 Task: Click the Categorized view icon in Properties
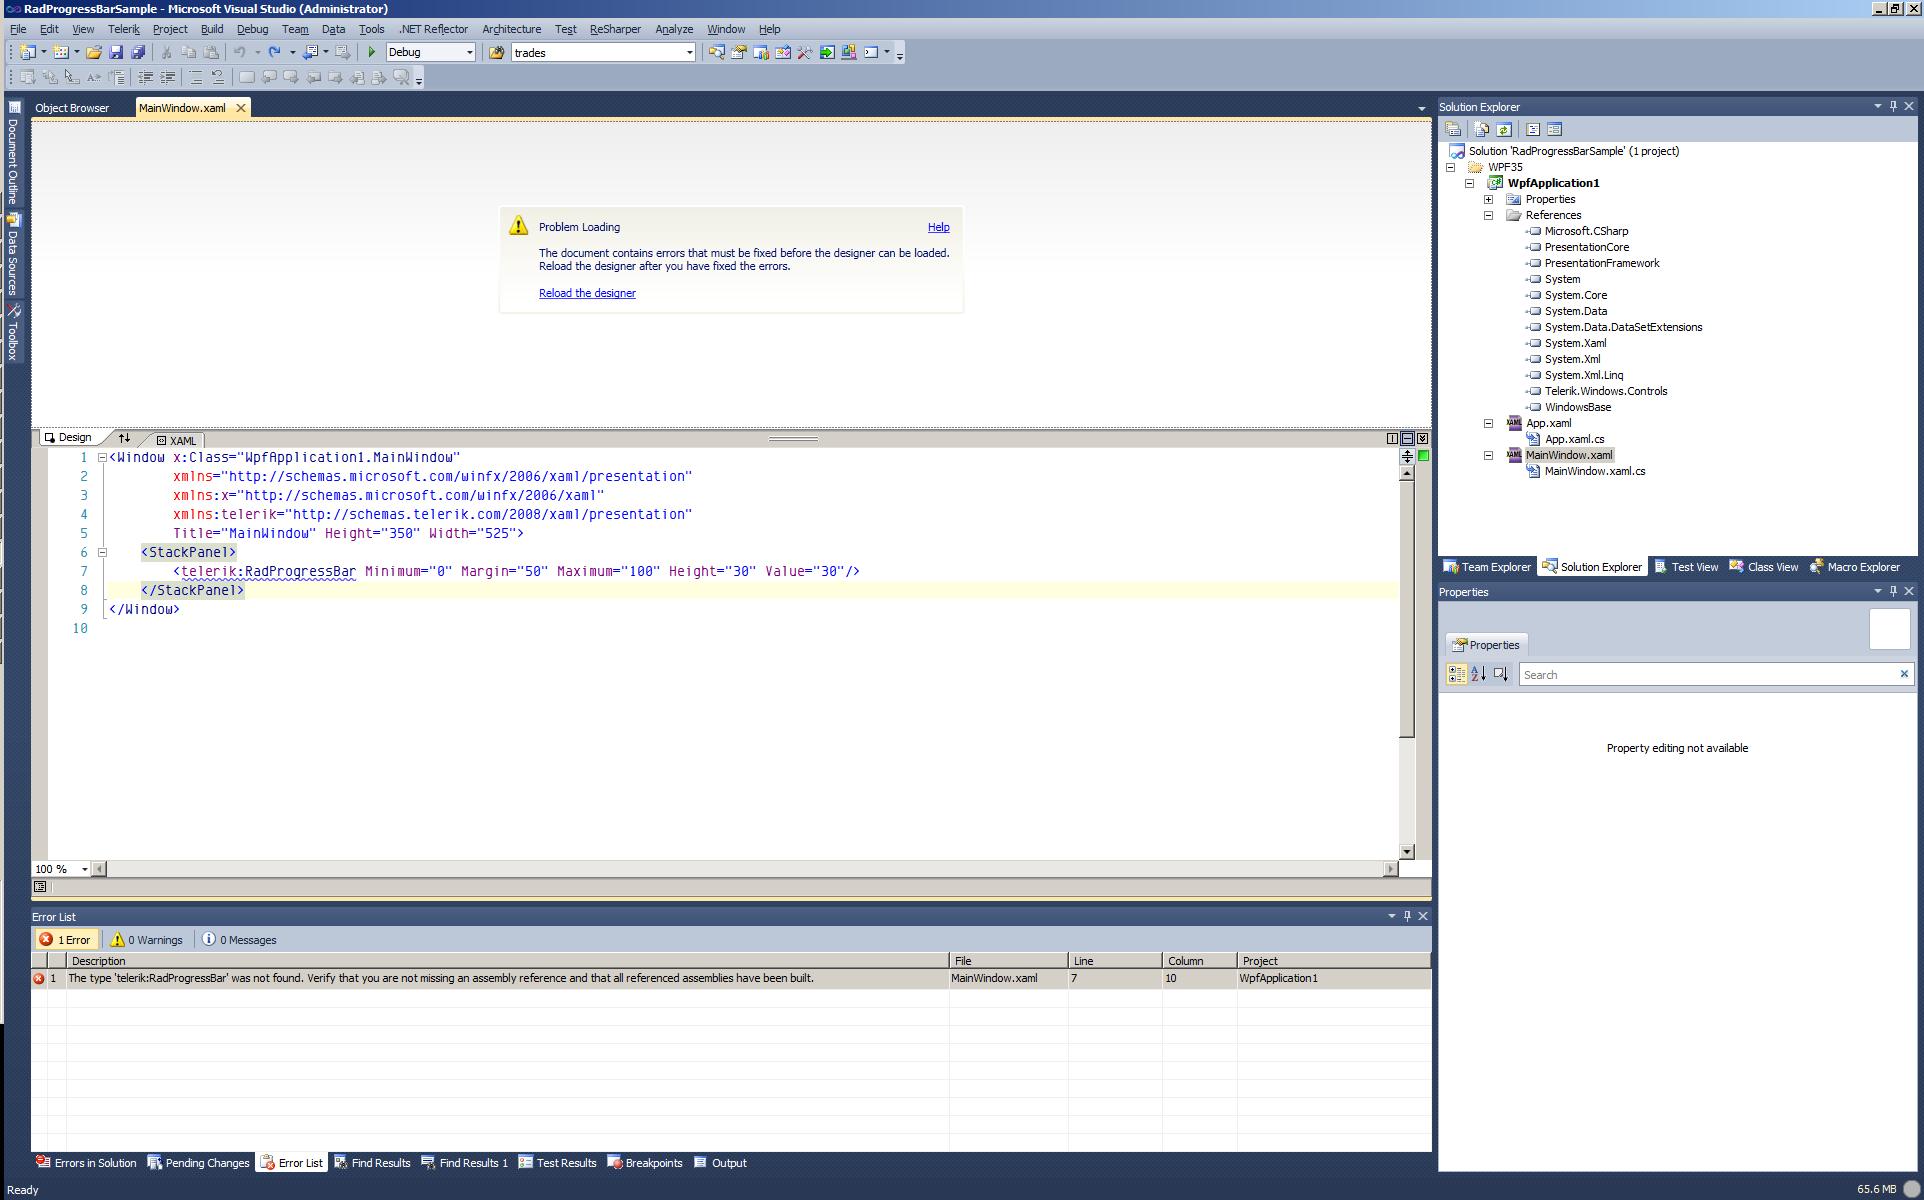click(1456, 674)
